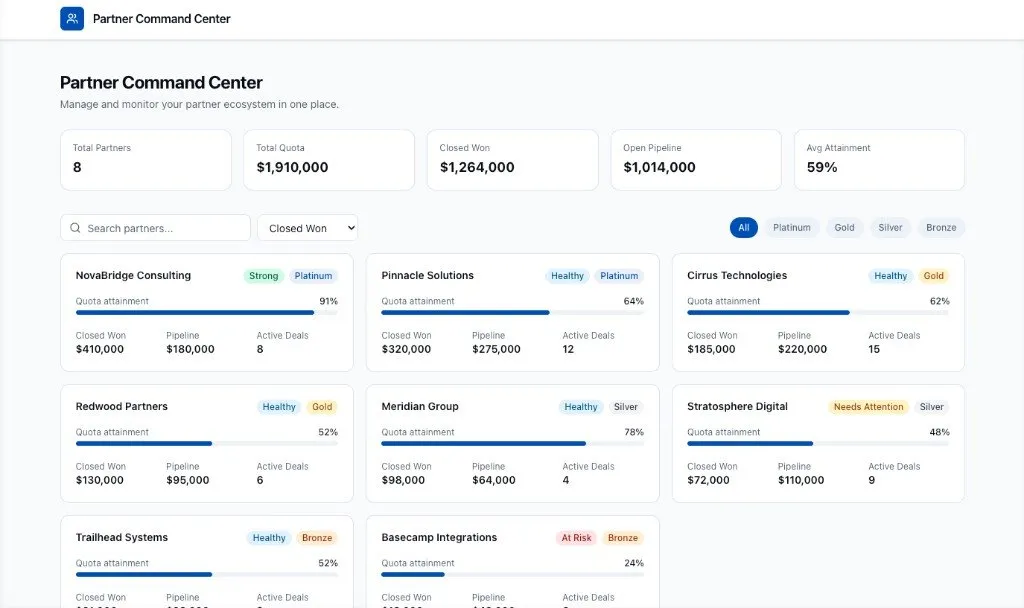Click the Silver badge on Meridian Group

pos(626,407)
